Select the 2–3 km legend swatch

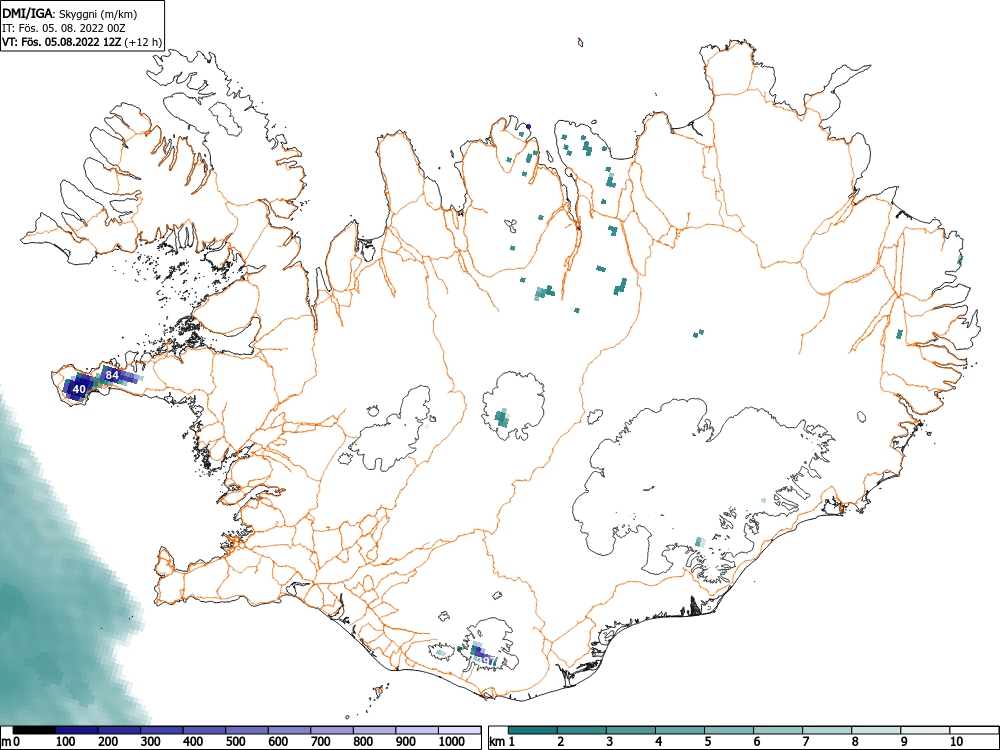pyautogui.click(x=582, y=730)
